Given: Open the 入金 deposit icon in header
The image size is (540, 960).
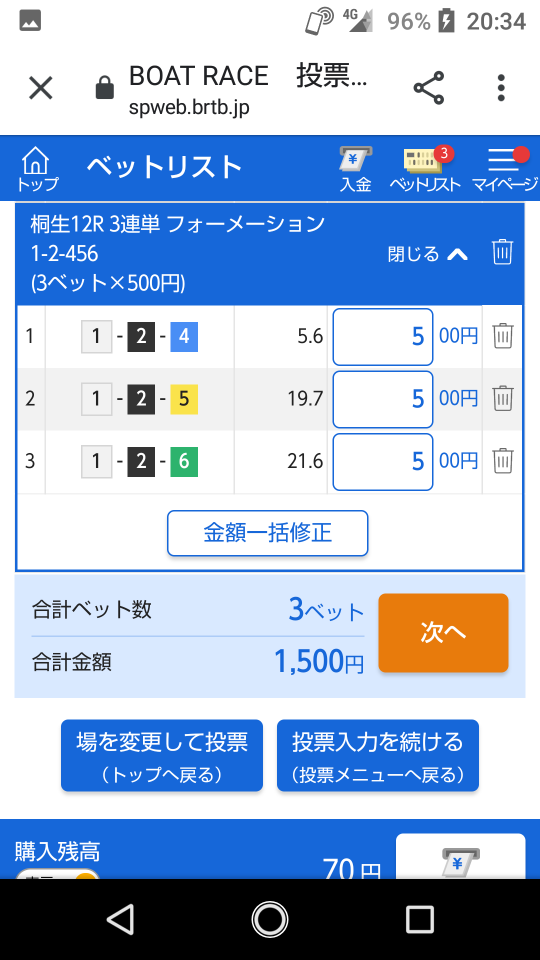Looking at the screenshot, I should click(356, 169).
